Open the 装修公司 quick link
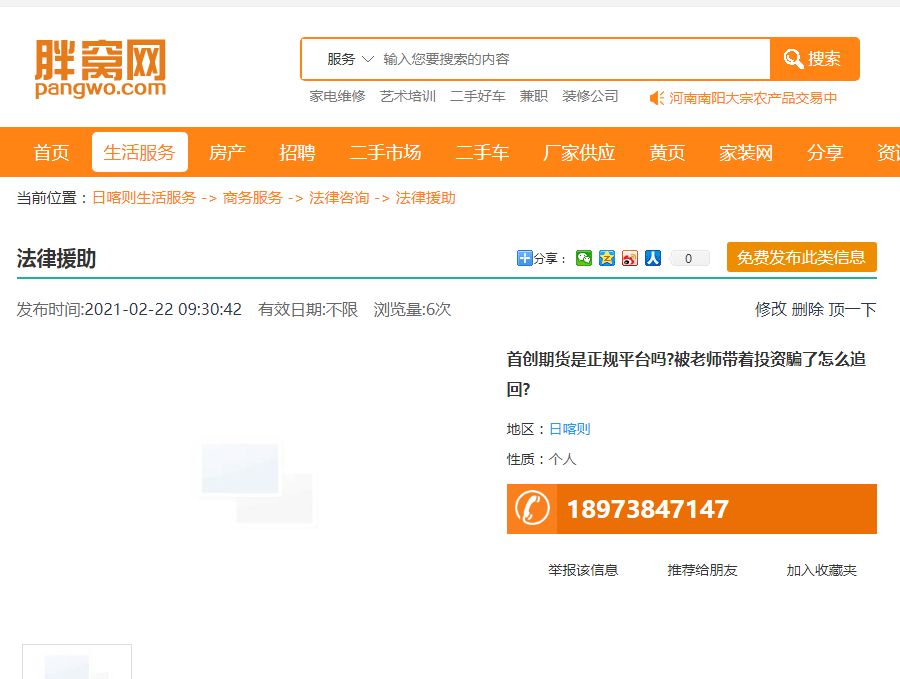 [x=590, y=96]
